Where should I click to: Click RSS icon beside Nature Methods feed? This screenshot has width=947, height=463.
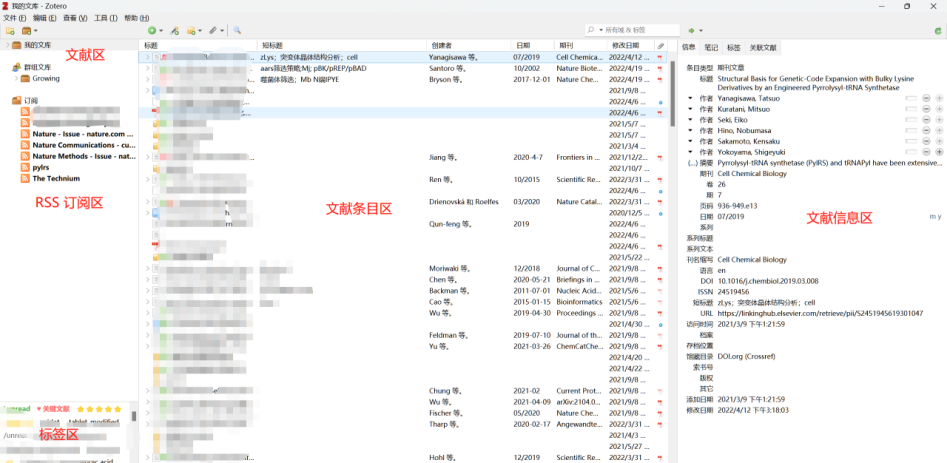click(25, 156)
